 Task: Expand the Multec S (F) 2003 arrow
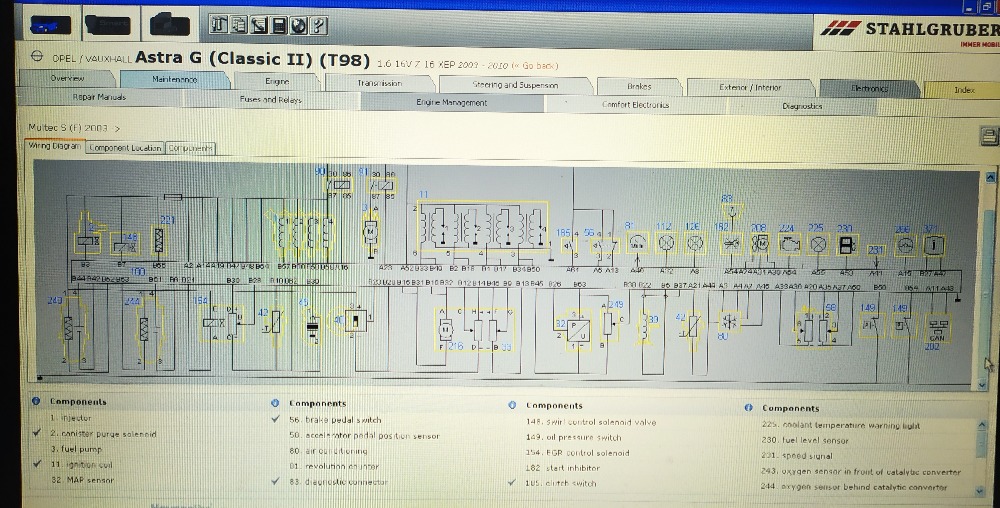click(117, 128)
